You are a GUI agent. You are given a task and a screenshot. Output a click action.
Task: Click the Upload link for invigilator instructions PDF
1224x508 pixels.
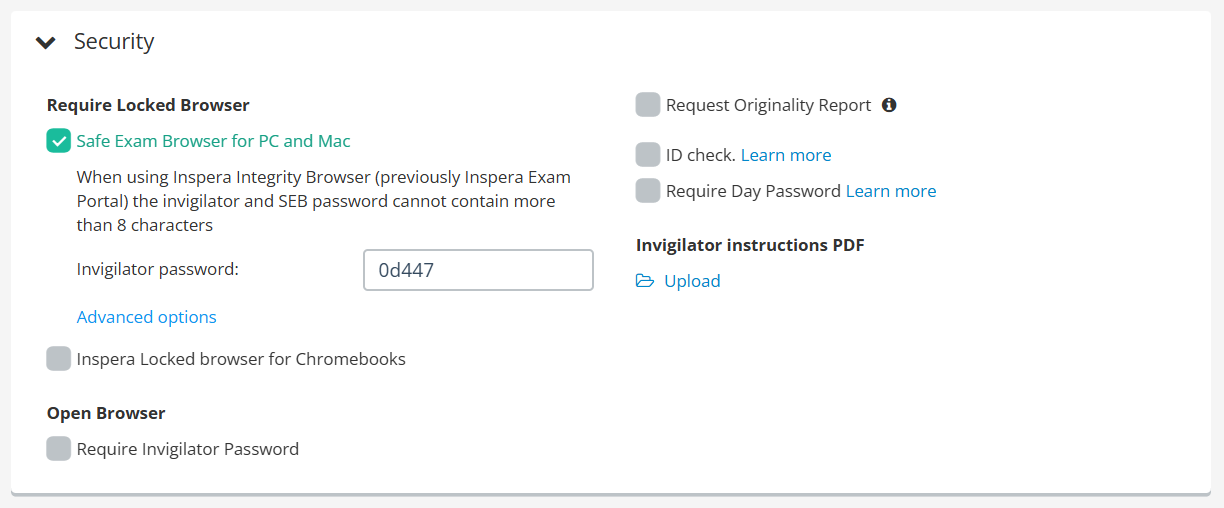pyautogui.click(x=692, y=281)
